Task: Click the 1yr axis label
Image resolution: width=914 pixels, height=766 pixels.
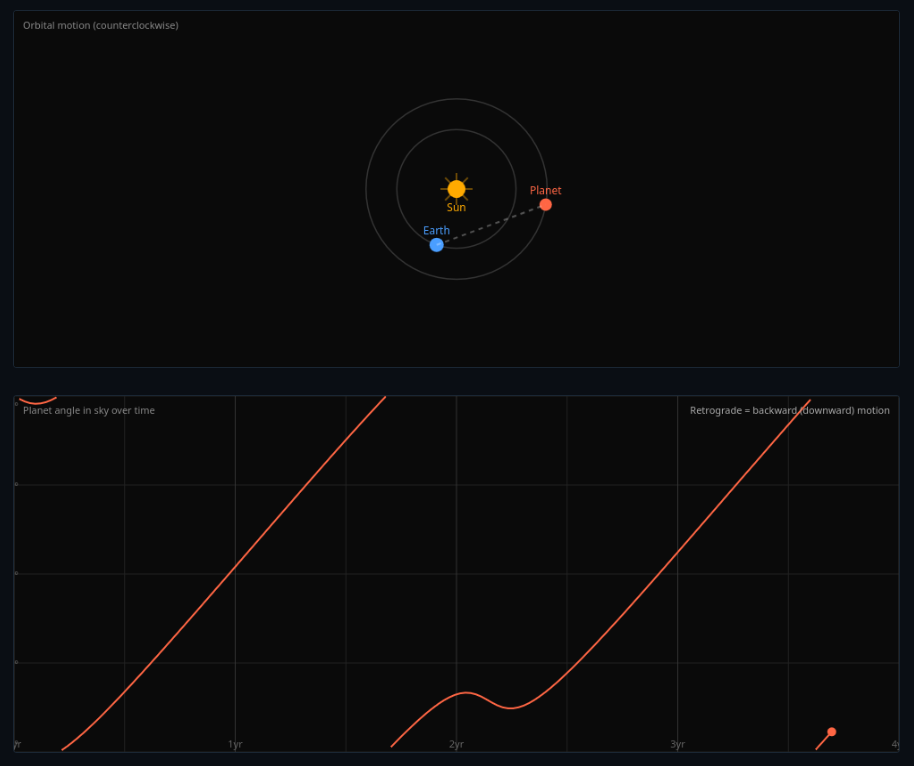Action: click(x=235, y=744)
